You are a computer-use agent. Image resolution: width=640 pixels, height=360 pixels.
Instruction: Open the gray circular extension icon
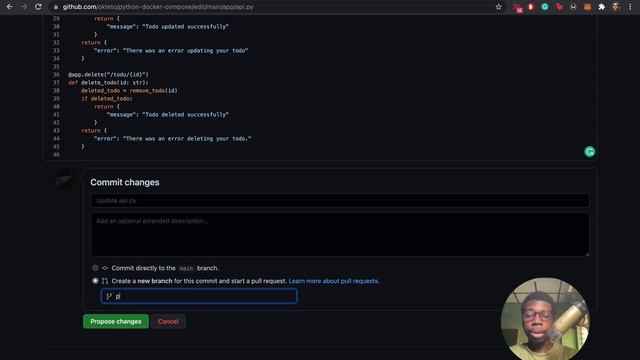(573, 7)
